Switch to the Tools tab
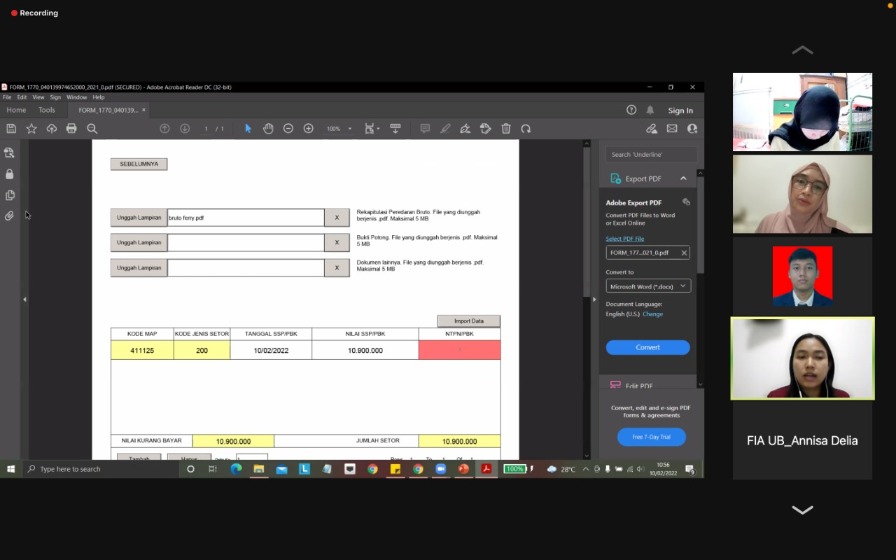This screenshot has height=560, width=896. click(x=47, y=110)
